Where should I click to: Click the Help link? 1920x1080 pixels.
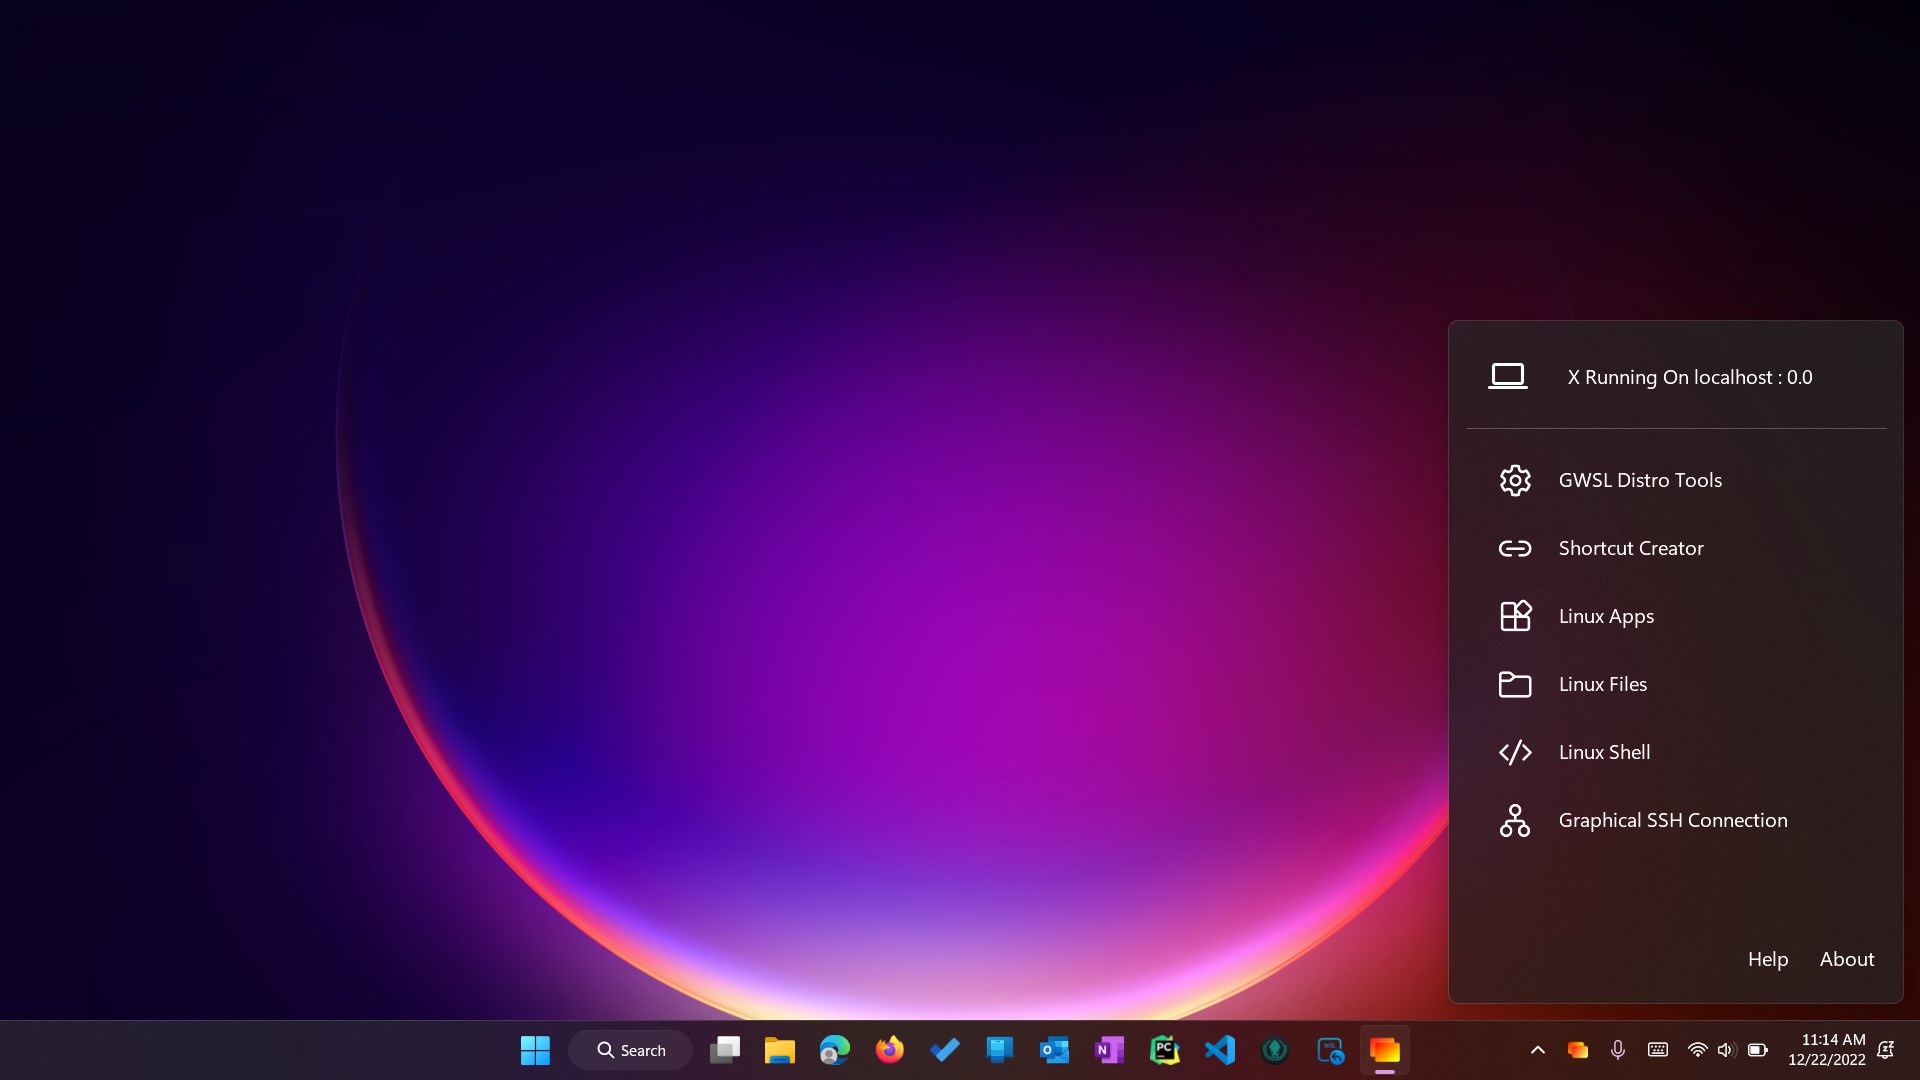coord(1766,958)
